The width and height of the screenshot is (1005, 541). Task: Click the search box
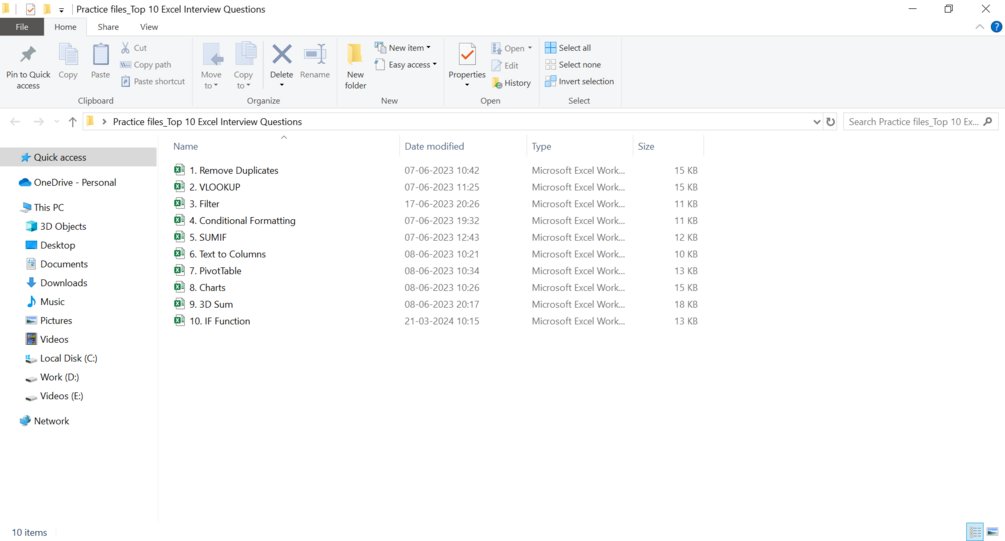920,122
